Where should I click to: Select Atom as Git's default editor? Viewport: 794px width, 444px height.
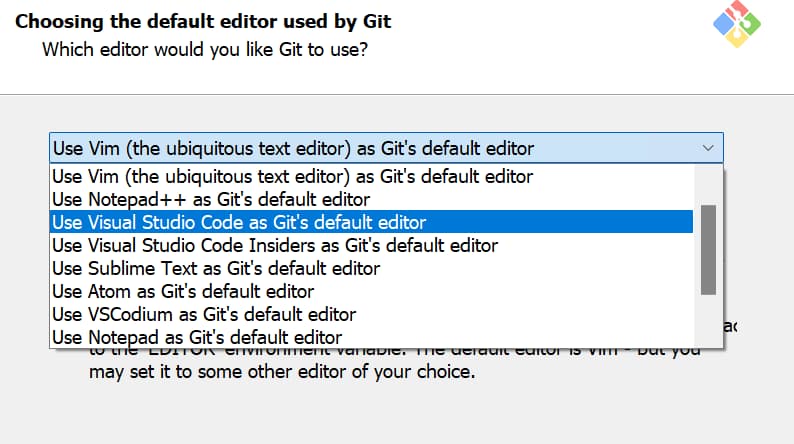183,291
